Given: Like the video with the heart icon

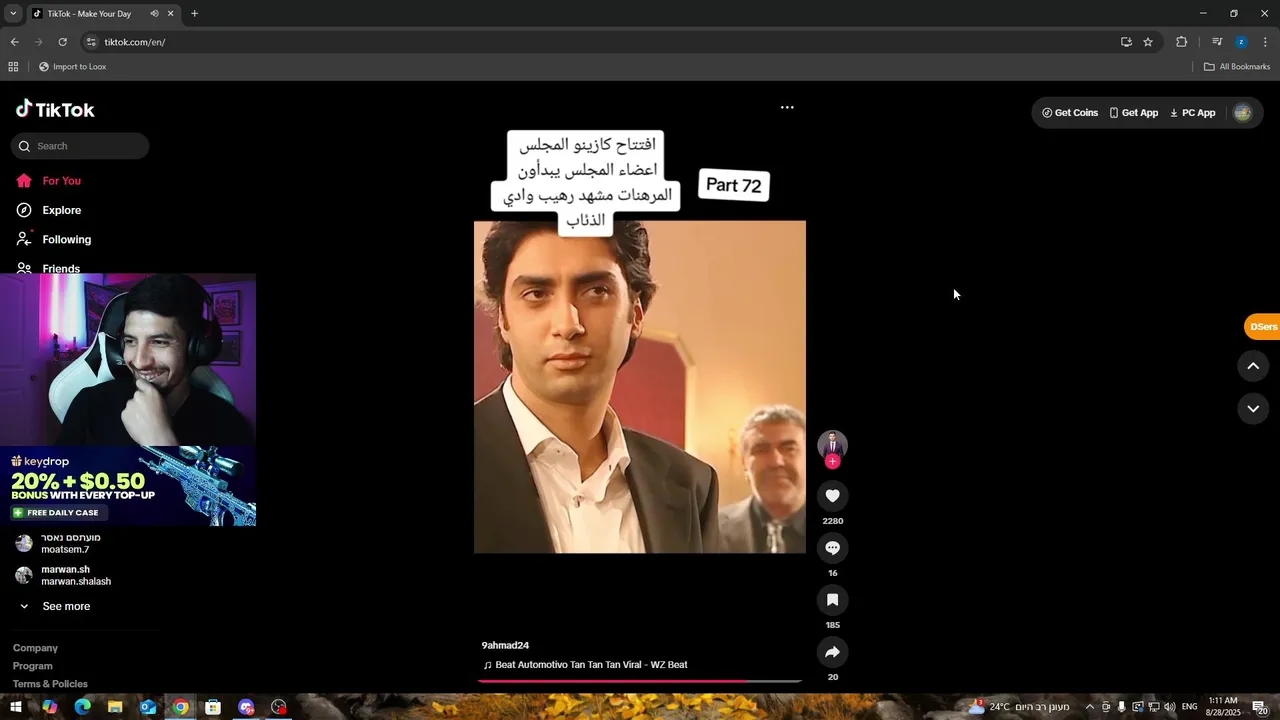Looking at the screenshot, I should (x=832, y=496).
